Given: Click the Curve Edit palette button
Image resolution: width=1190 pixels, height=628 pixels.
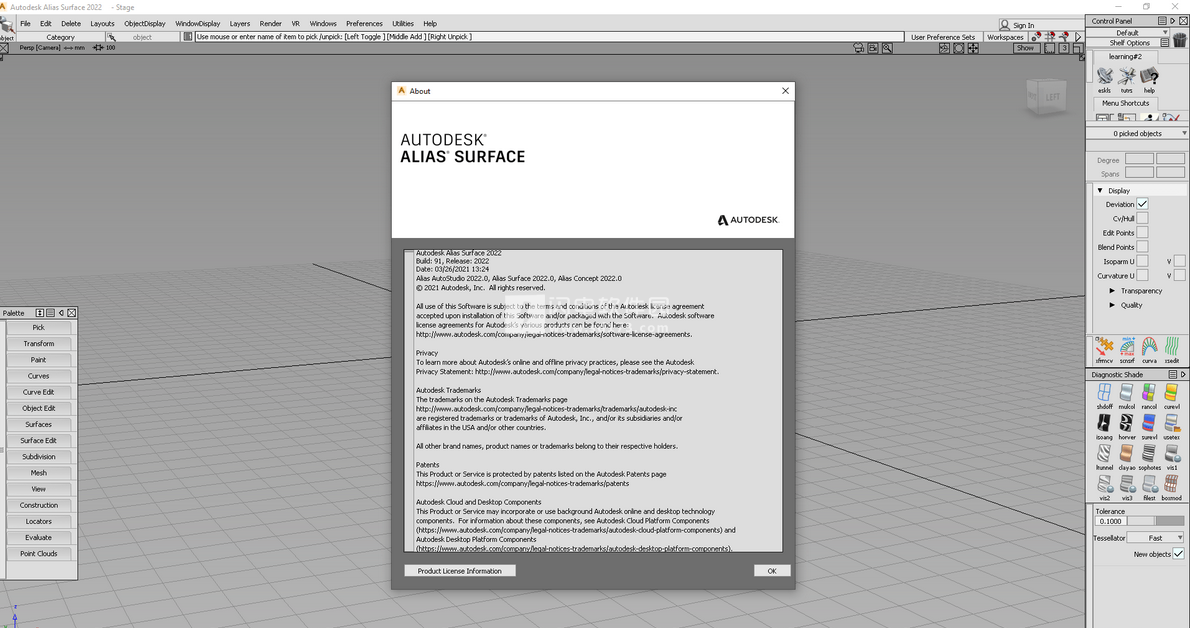Looking at the screenshot, I should click(x=39, y=392).
